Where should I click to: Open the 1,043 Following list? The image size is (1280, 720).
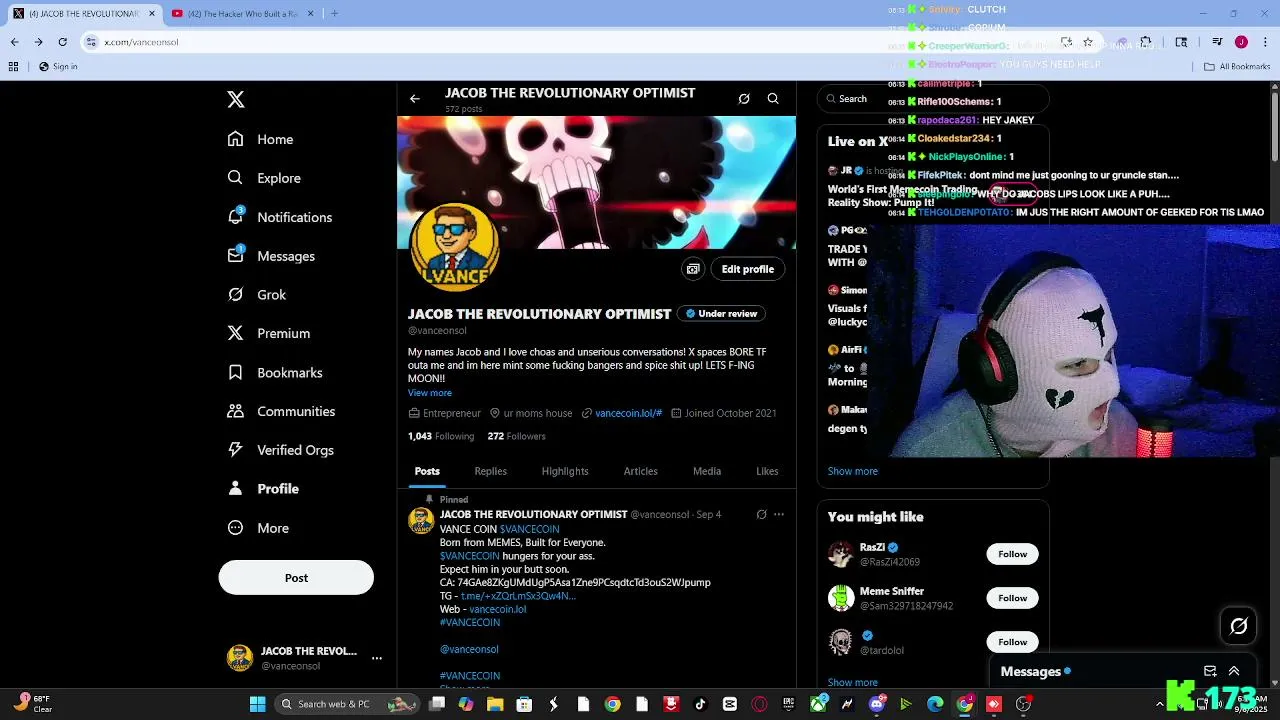pos(441,436)
